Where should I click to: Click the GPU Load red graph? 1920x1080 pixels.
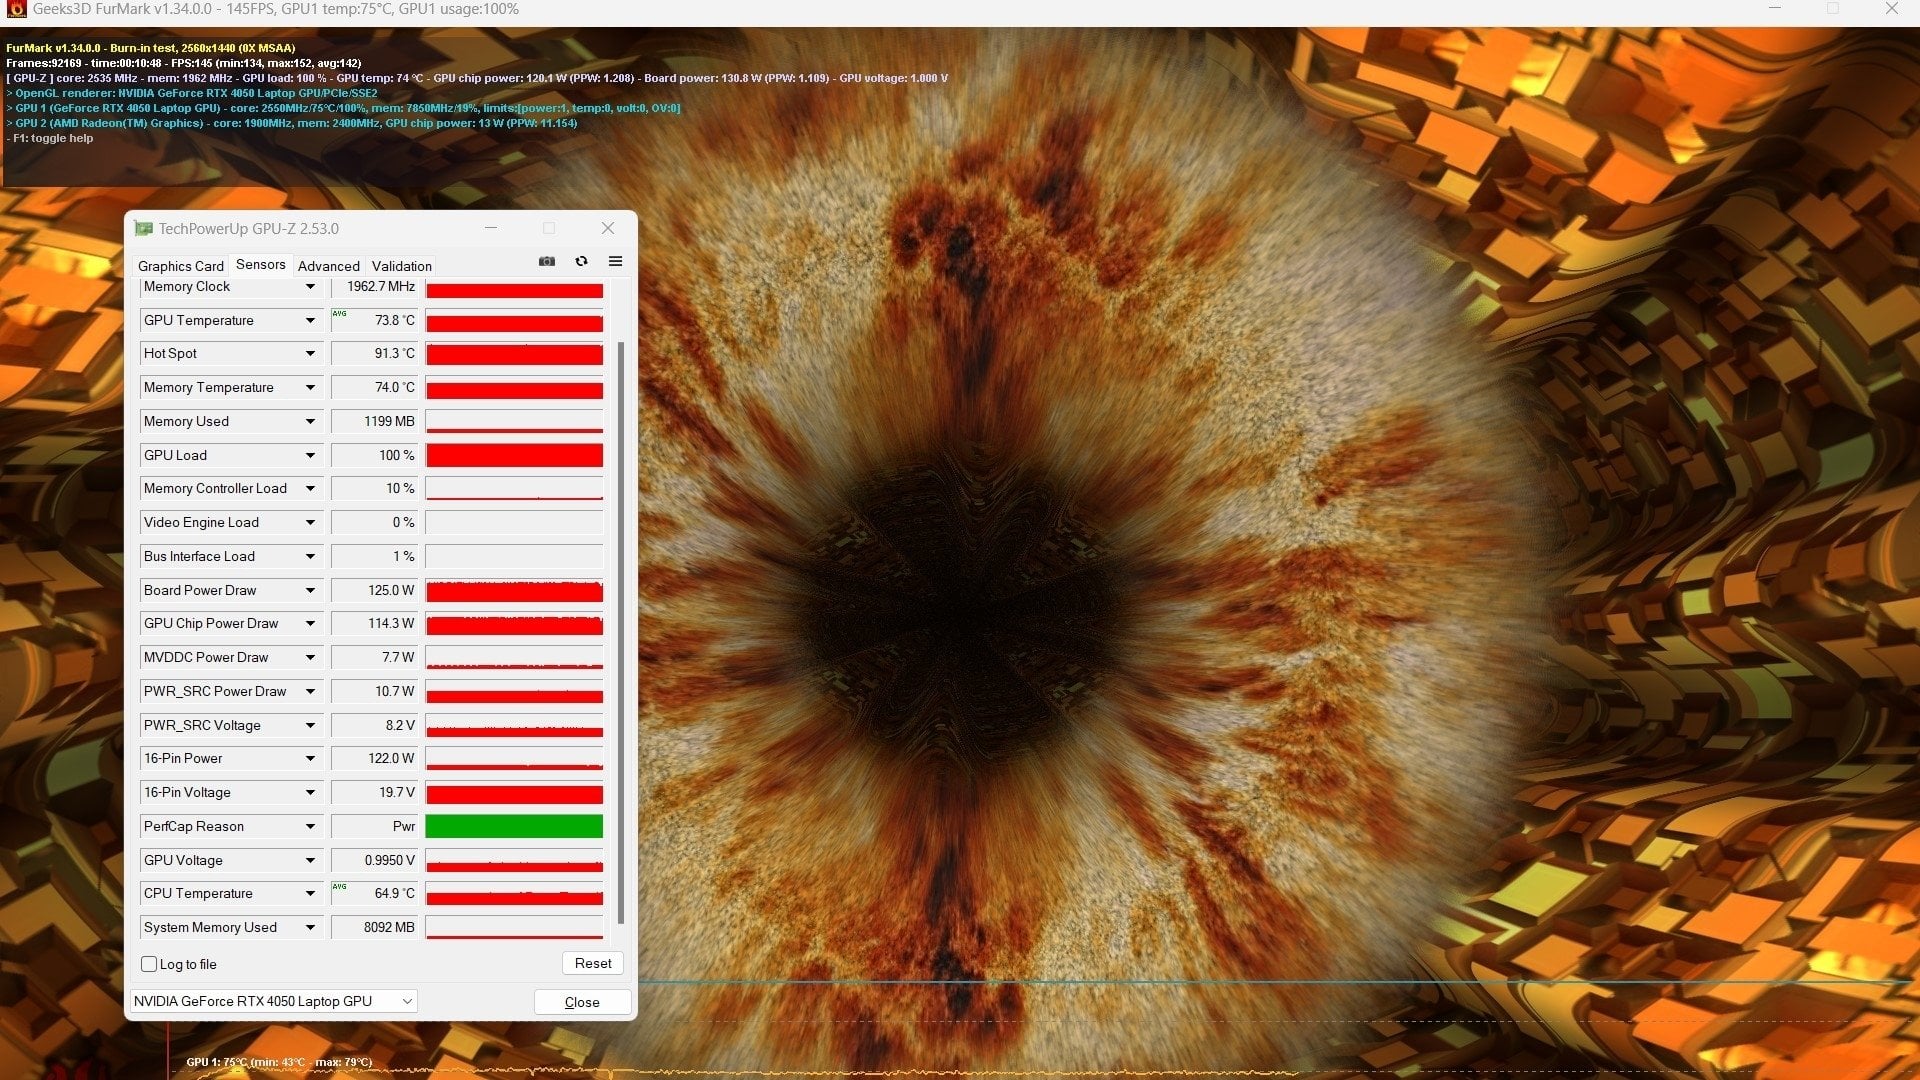click(514, 455)
